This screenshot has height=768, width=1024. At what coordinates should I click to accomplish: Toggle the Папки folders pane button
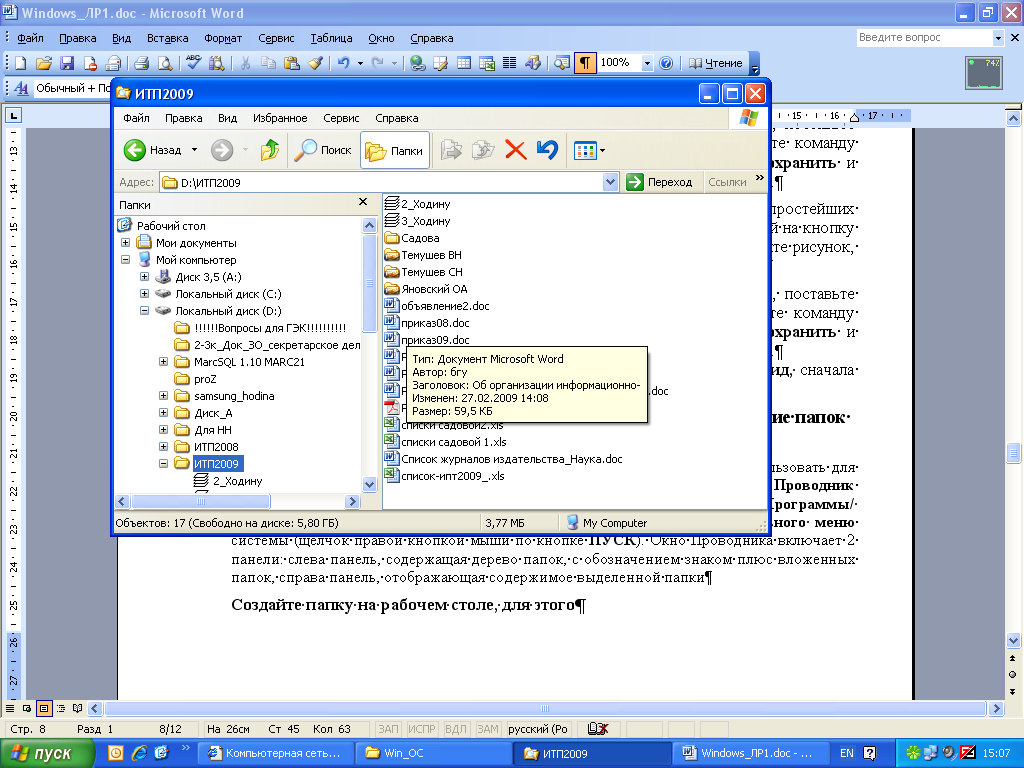[x=394, y=151]
